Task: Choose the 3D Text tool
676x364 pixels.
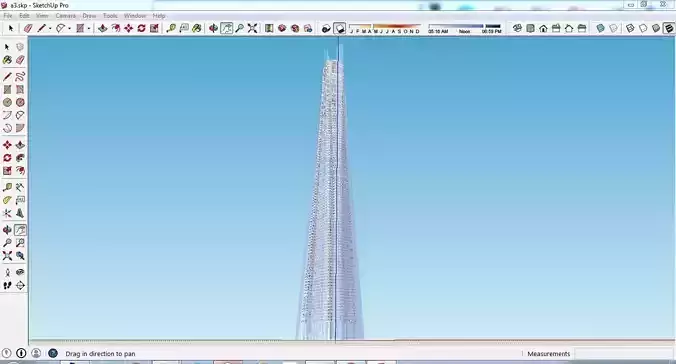Action: click(x=20, y=213)
